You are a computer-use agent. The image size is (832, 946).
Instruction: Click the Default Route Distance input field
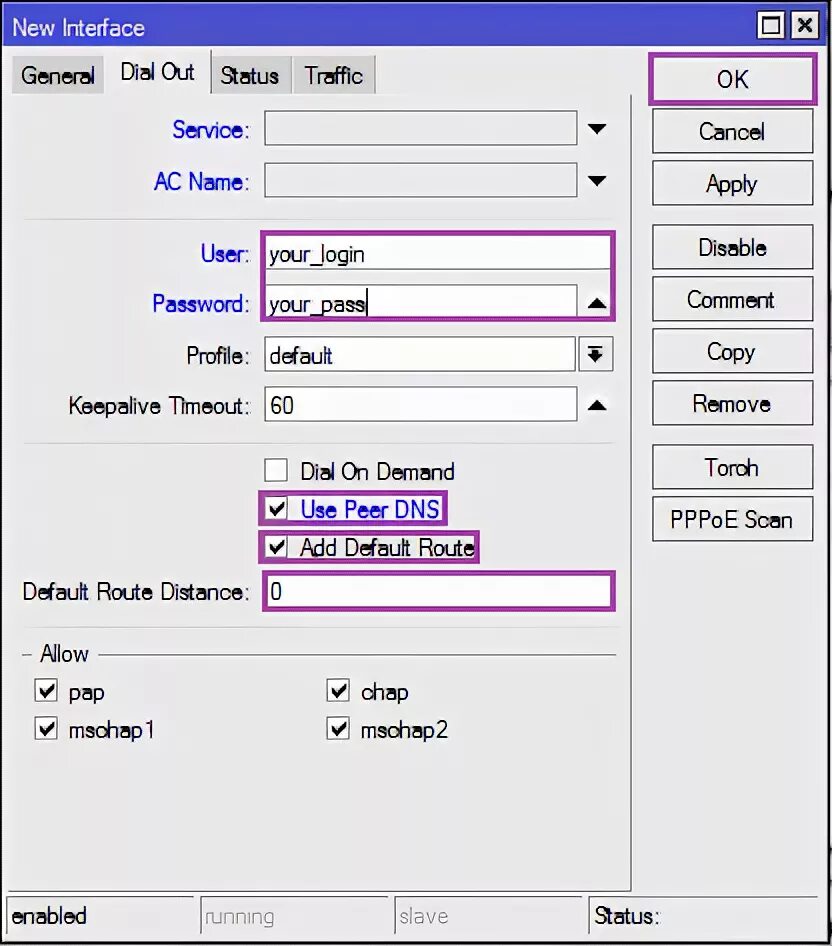tap(437, 591)
